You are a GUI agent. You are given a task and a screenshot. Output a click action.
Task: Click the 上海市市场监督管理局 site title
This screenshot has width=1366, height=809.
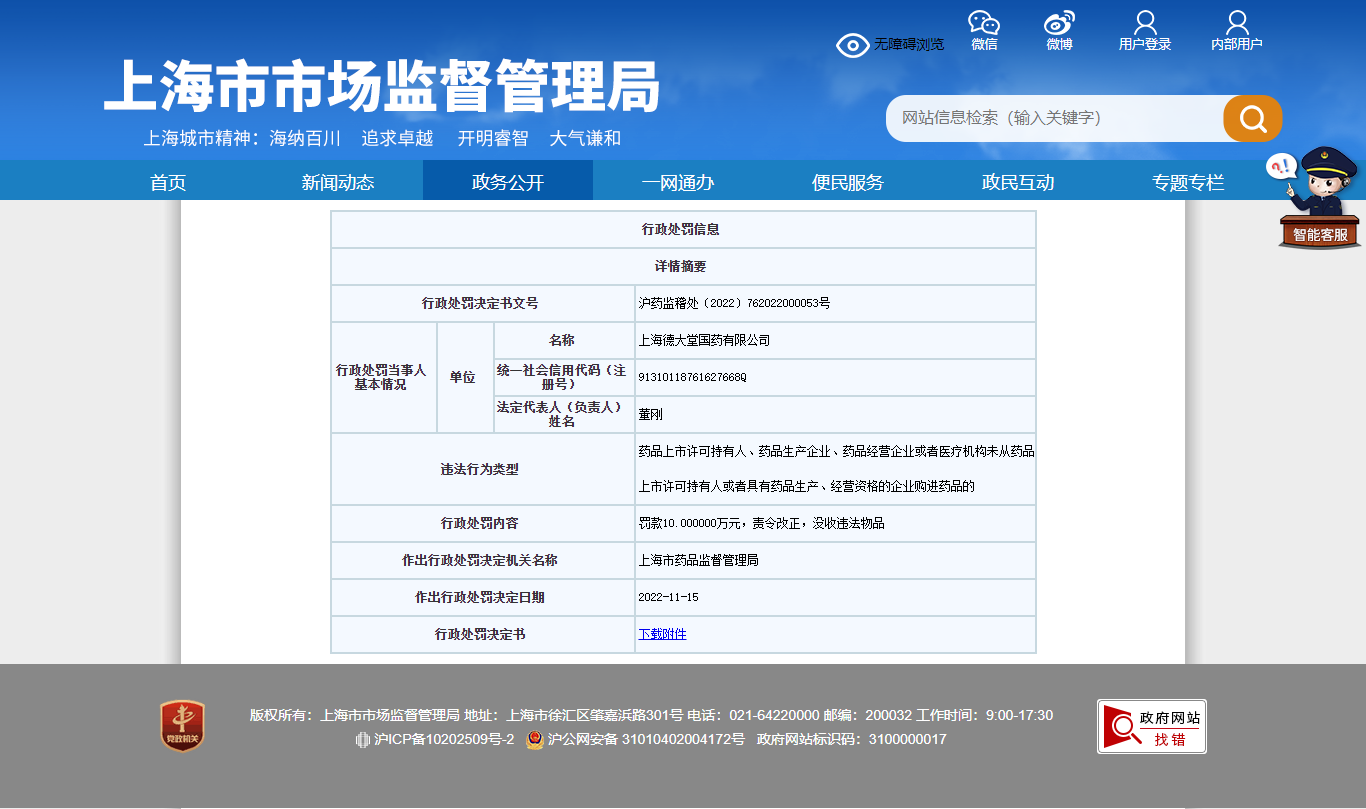pyautogui.click(x=381, y=86)
